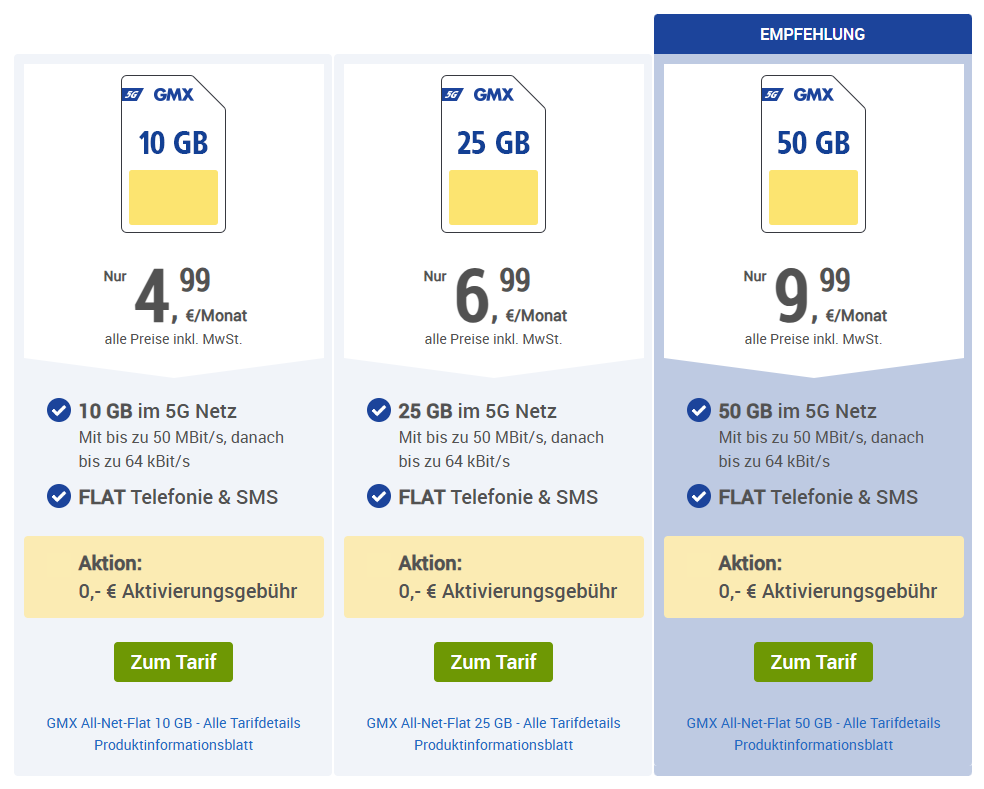Image resolution: width=984 pixels, height=789 pixels.
Task: Click the checkmark beside 50 GB im 5G Netz
Action: coord(699,411)
